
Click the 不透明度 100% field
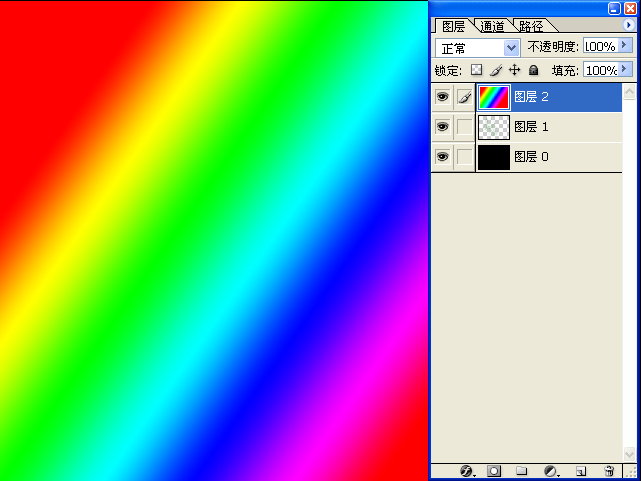601,46
